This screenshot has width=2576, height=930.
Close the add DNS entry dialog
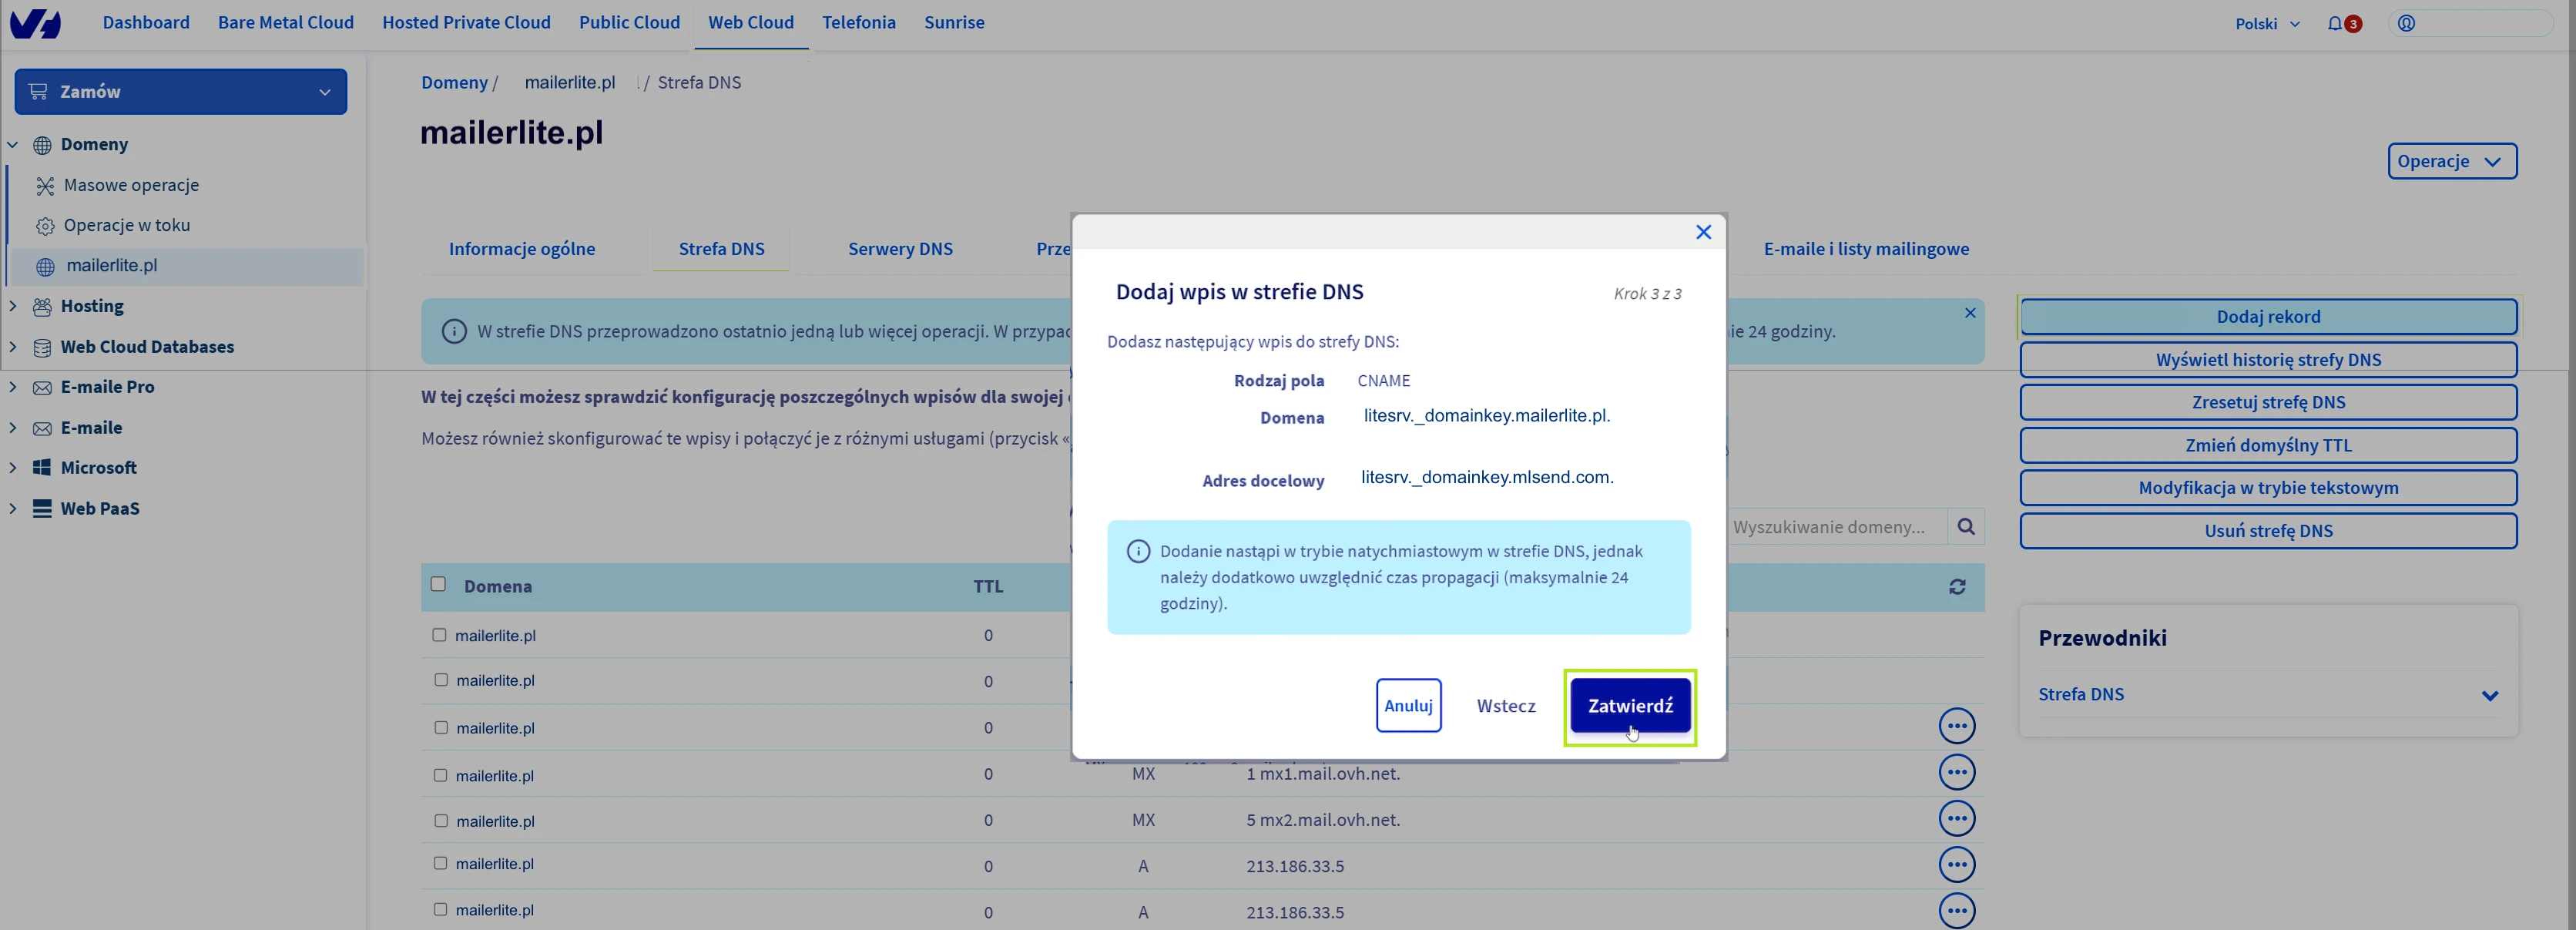[1703, 232]
